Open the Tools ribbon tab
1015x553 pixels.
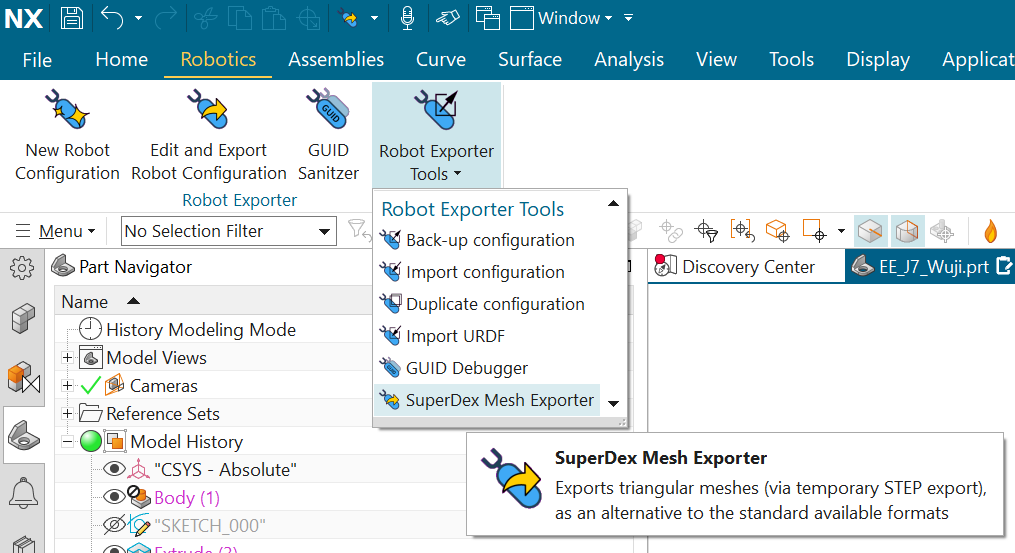click(x=791, y=60)
